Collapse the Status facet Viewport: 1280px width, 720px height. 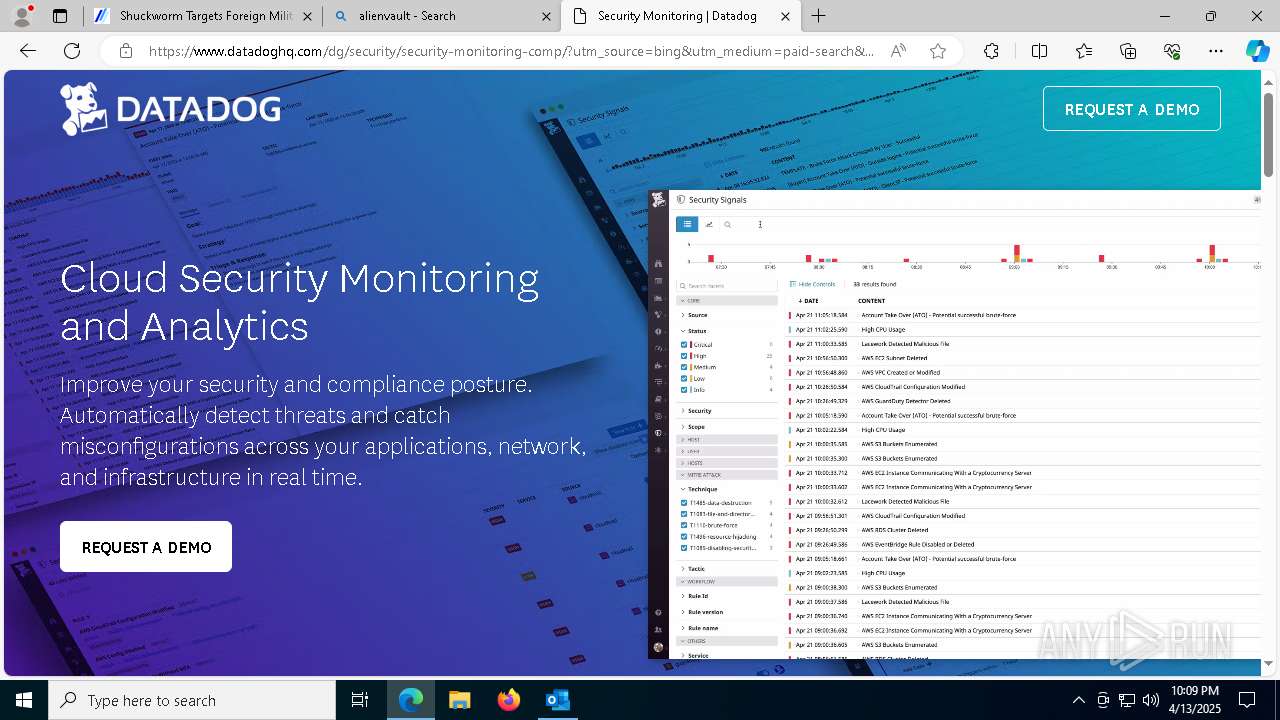pos(697,330)
